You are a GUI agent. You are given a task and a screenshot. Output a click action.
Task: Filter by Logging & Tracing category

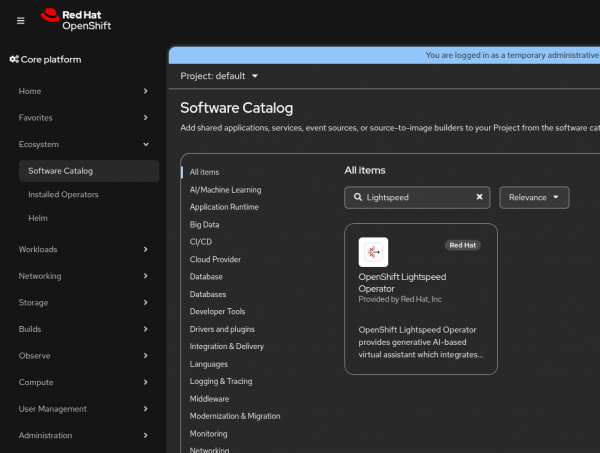point(221,381)
